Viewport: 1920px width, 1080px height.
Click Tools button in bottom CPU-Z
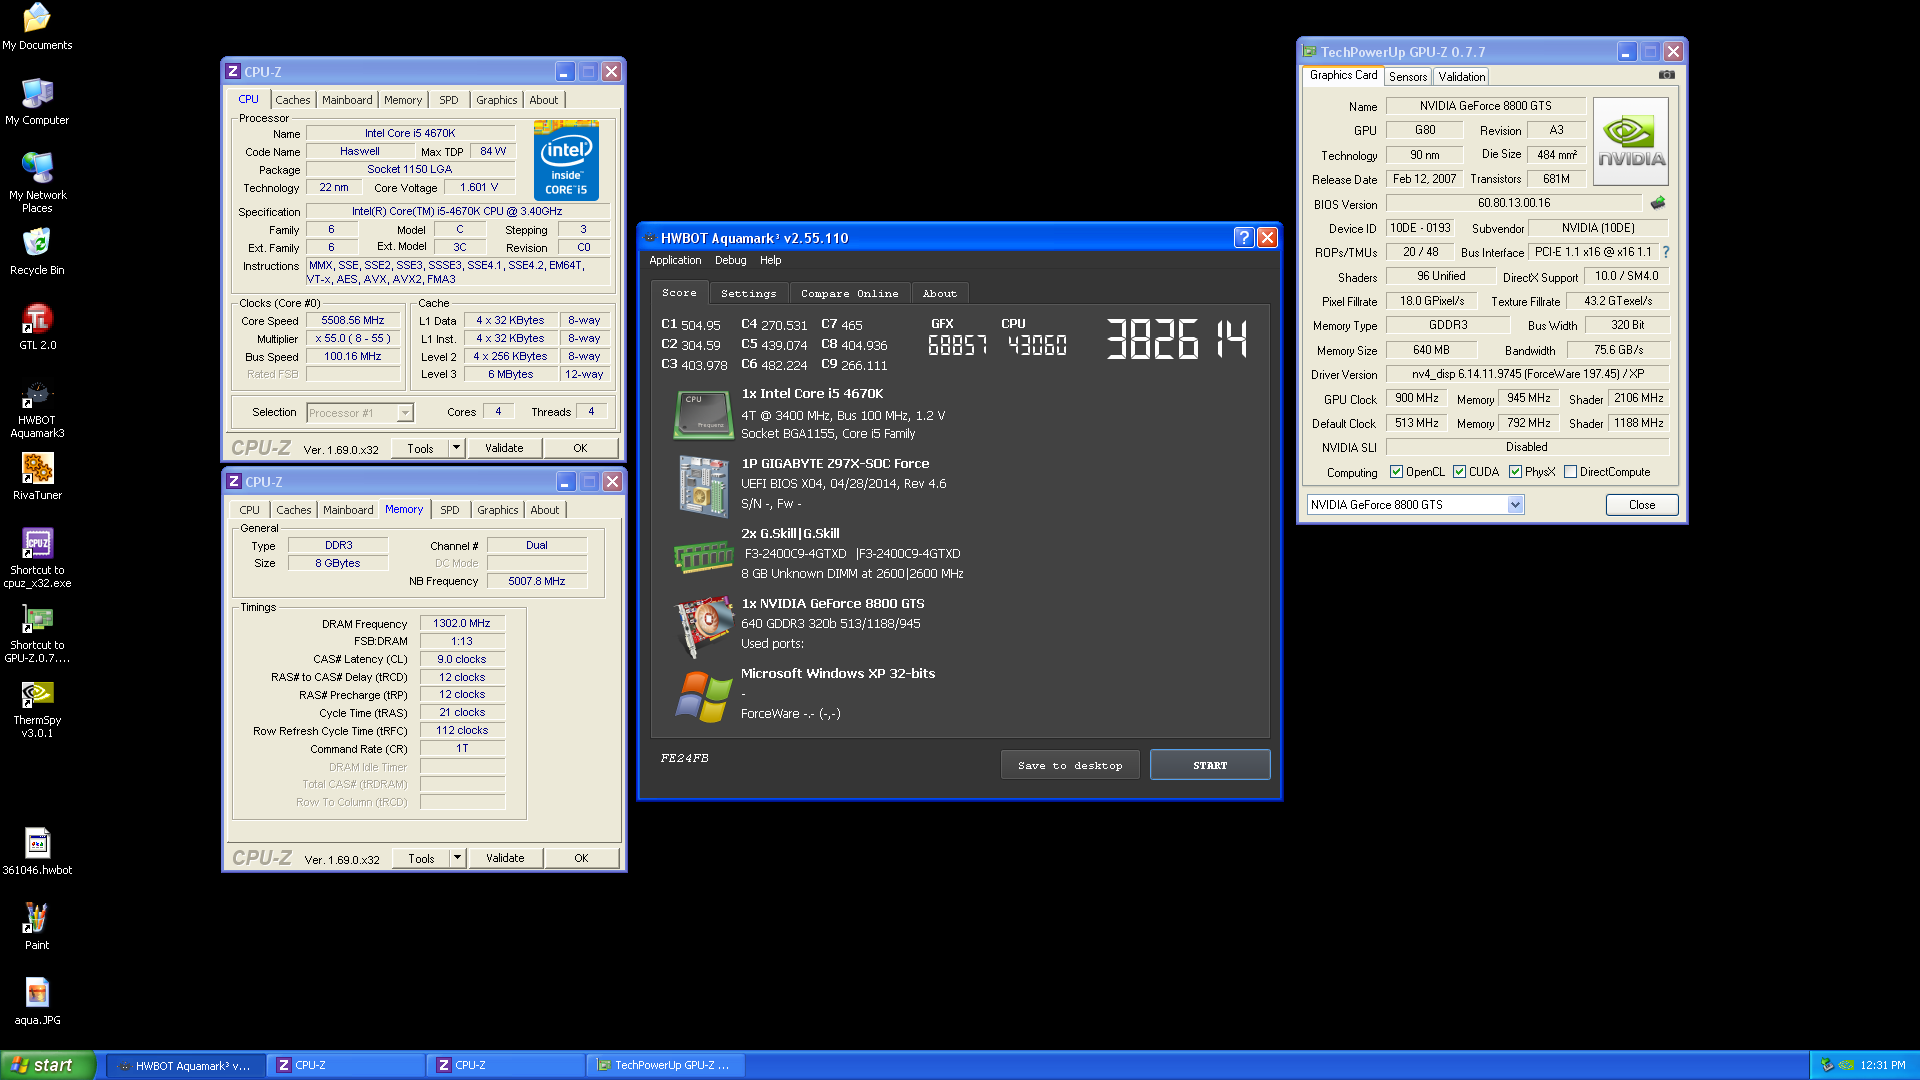click(x=421, y=858)
